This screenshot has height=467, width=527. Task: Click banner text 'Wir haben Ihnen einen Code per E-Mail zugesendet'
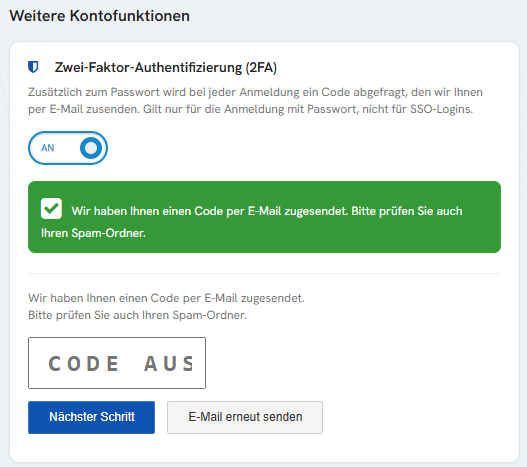click(210, 211)
